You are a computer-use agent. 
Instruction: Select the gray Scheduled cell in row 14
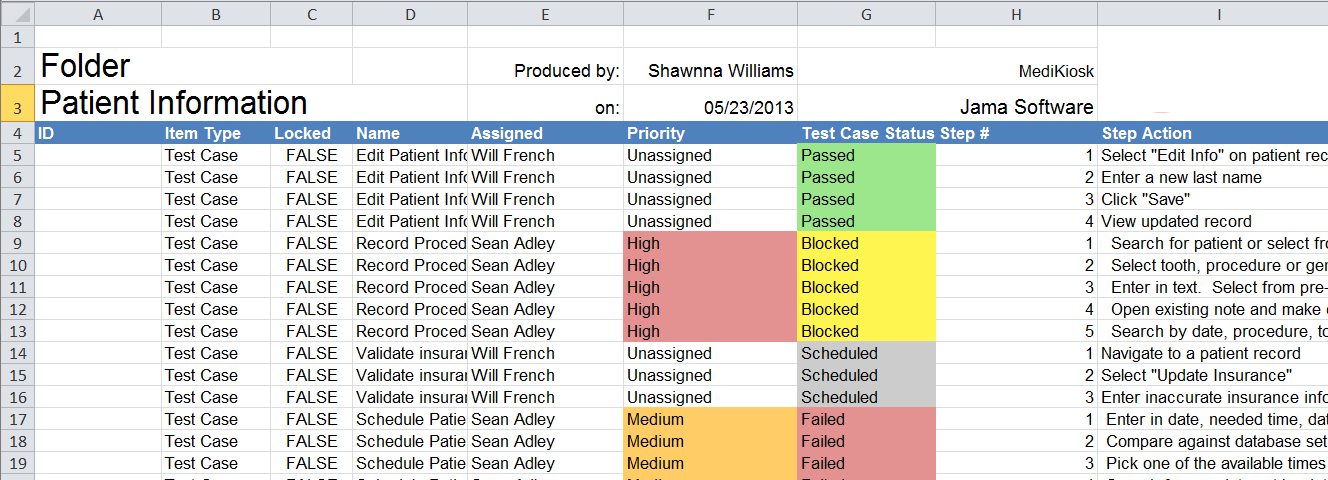tap(866, 353)
